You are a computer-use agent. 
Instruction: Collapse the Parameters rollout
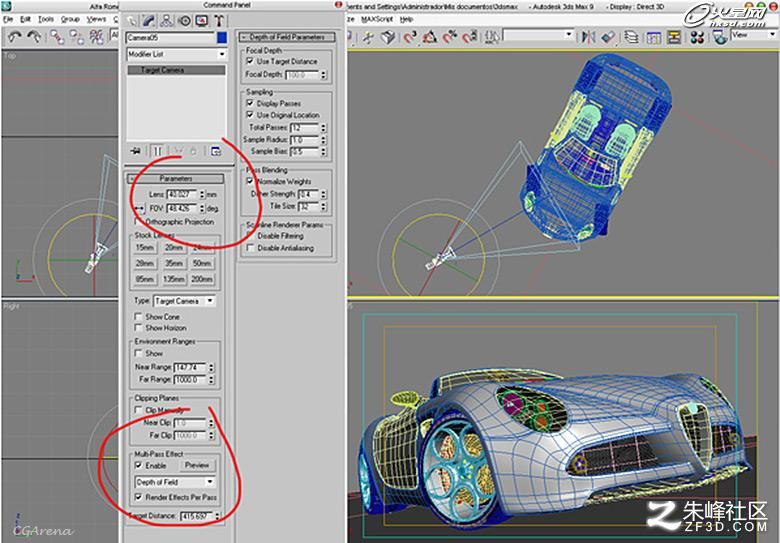click(x=176, y=179)
